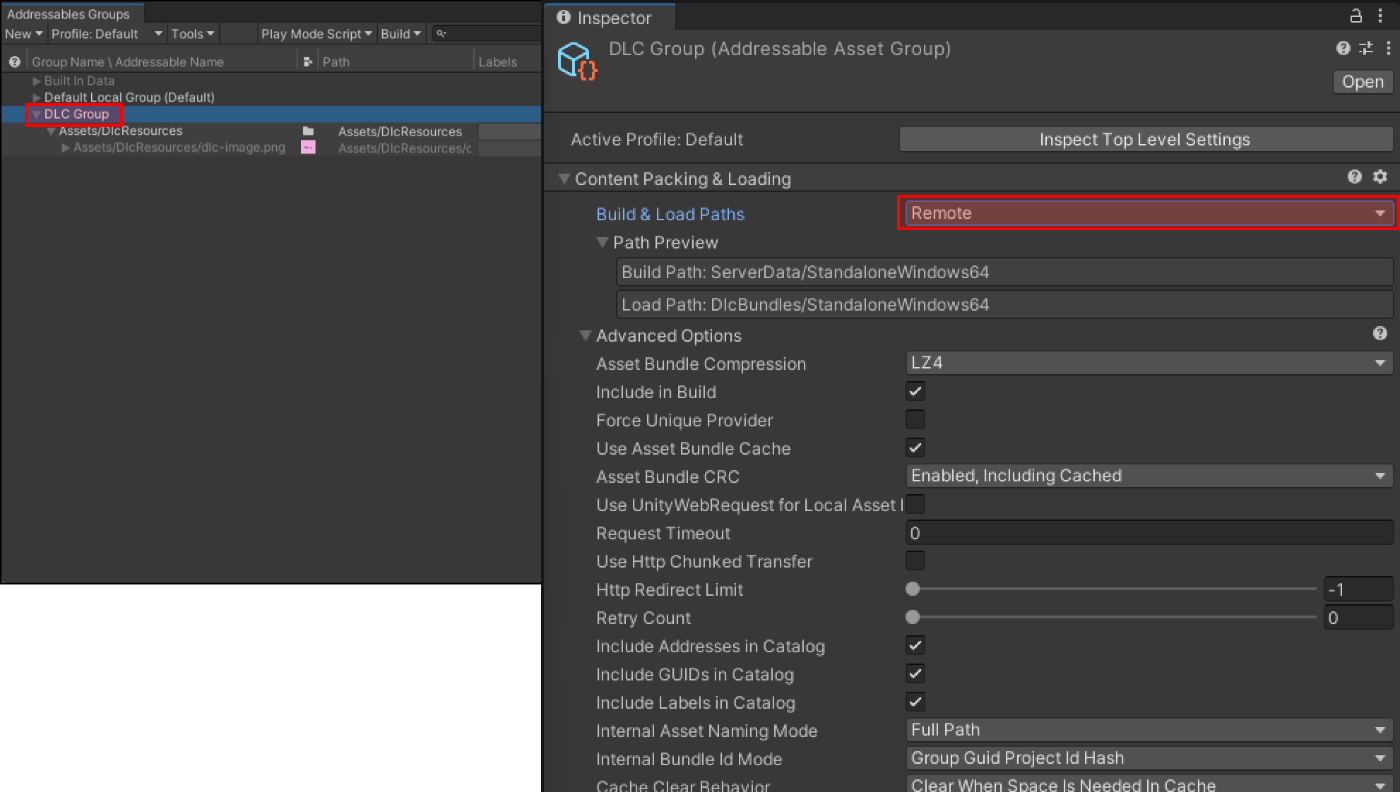Viewport: 1400px width, 792px height.
Task: Open the Play Mode Script menu
Action: (317, 34)
